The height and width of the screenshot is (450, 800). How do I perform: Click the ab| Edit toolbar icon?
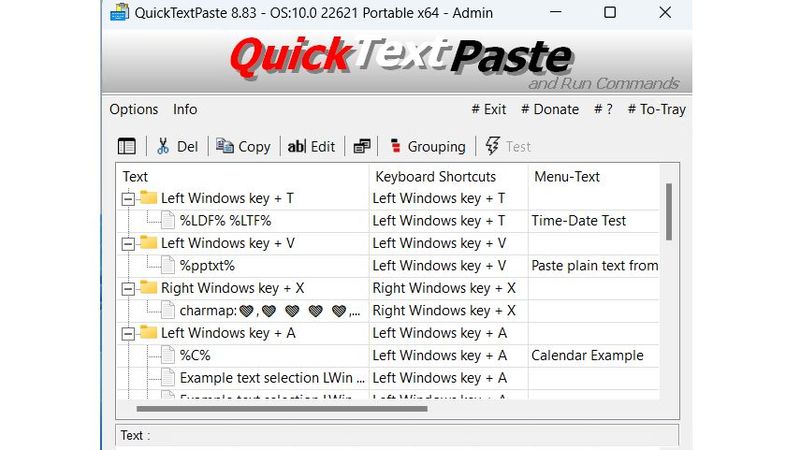296,146
